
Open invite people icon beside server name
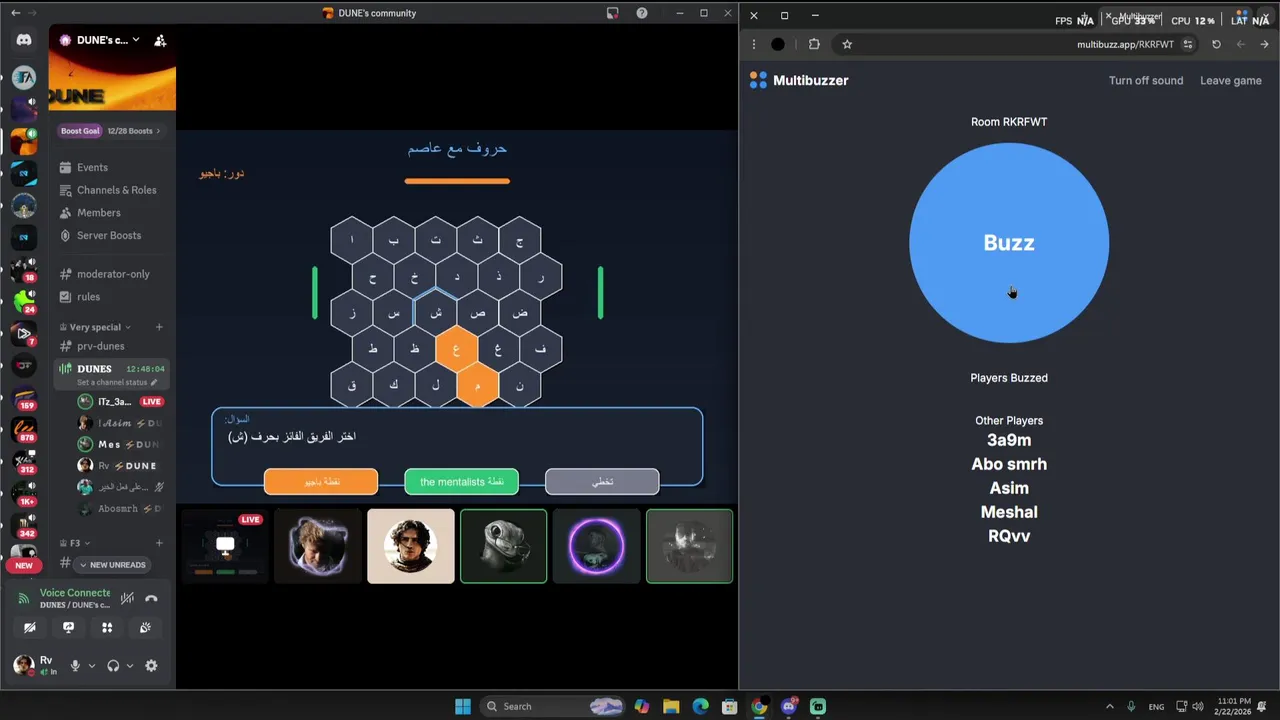pos(160,40)
